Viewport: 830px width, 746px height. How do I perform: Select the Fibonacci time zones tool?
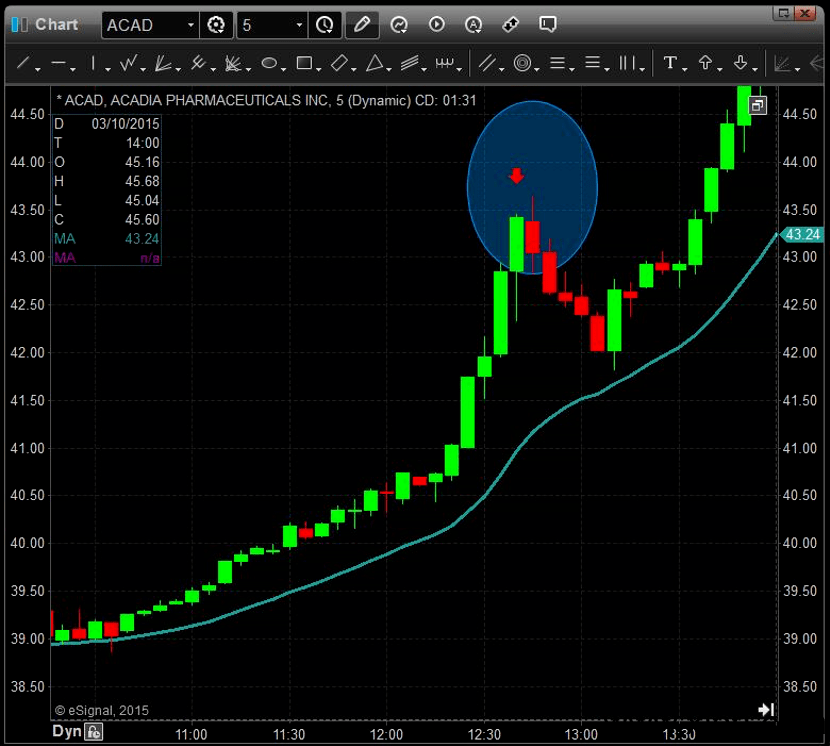coord(627,64)
